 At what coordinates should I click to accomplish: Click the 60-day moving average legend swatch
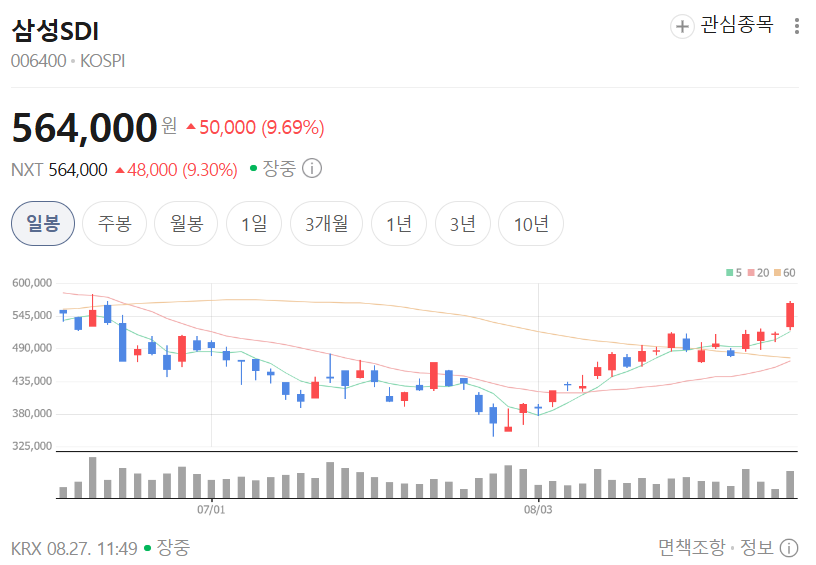777,273
